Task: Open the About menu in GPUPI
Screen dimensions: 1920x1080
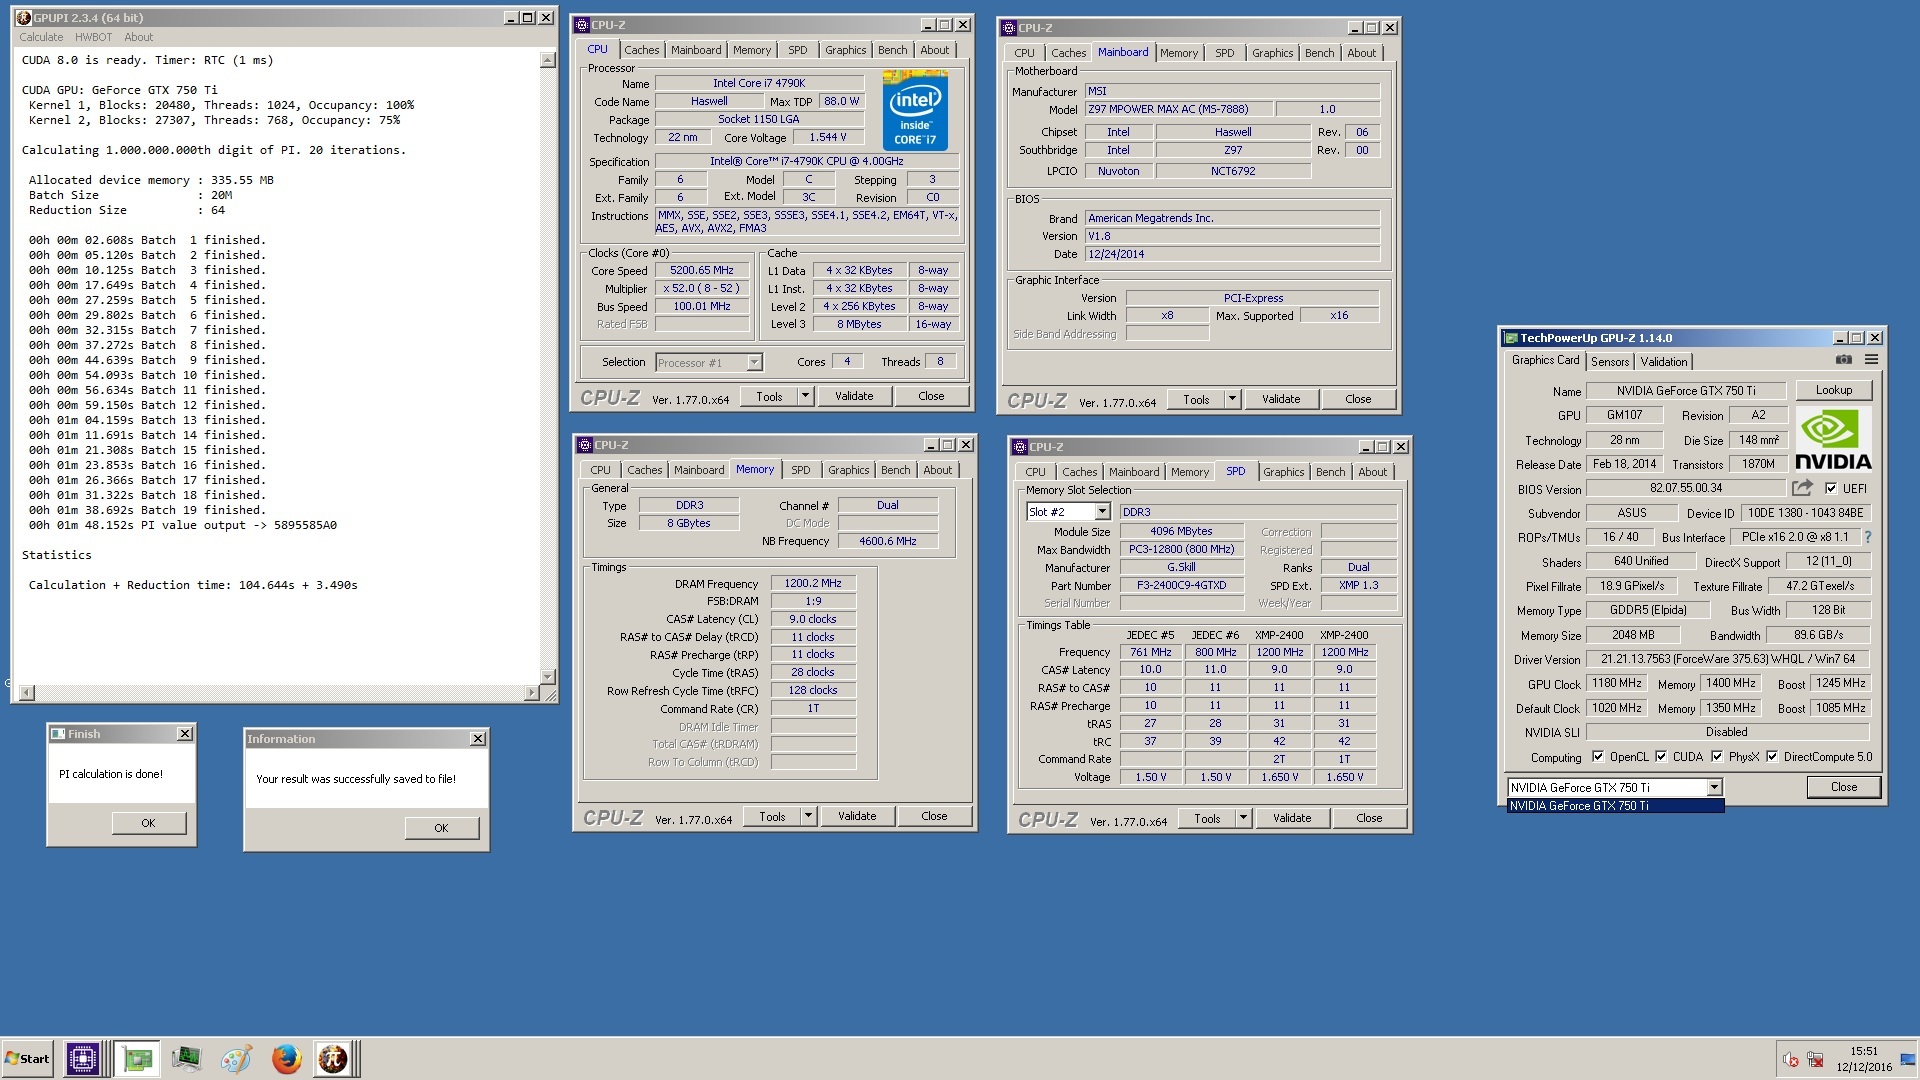Action: click(138, 37)
